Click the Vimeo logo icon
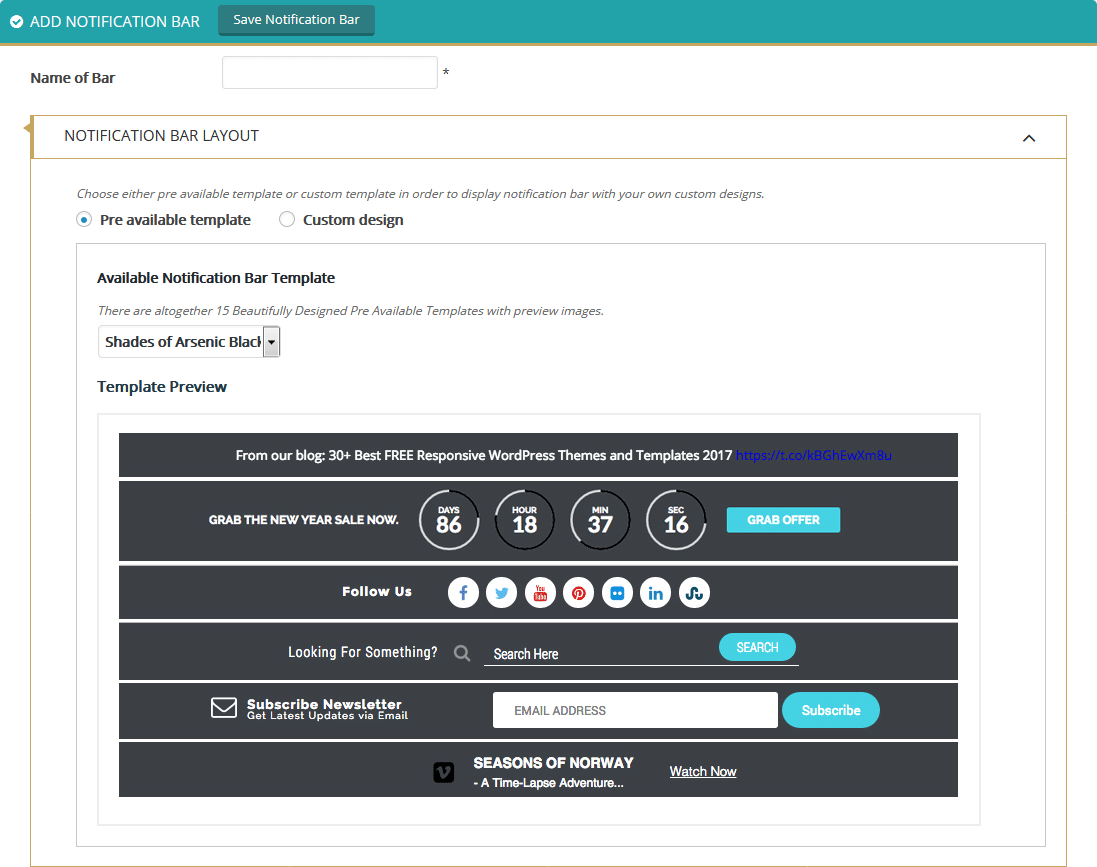The image size is (1097, 867). pos(444,773)
